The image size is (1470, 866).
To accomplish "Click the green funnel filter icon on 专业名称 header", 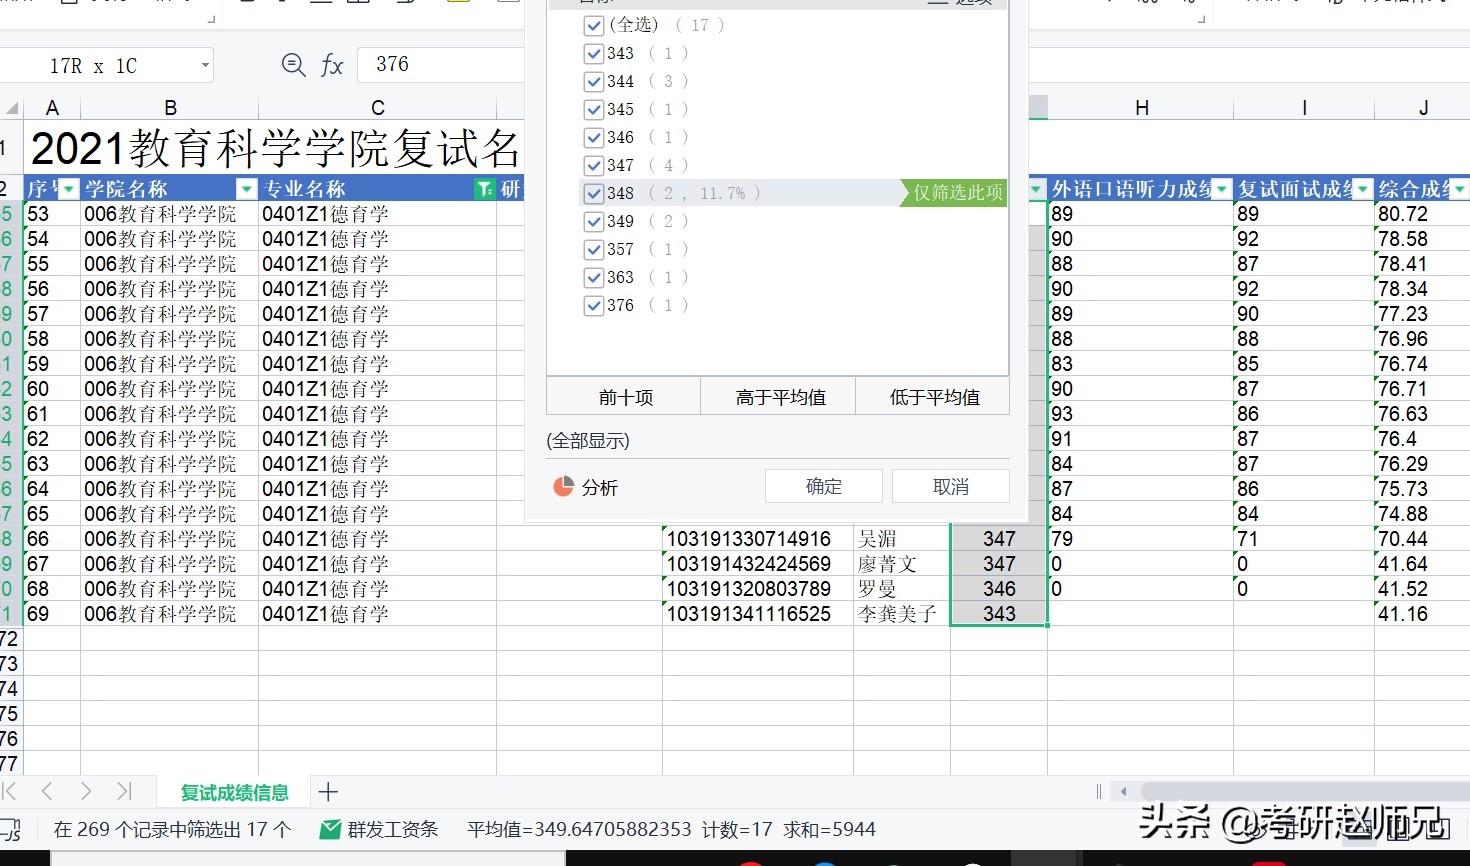I will (485, 188).
